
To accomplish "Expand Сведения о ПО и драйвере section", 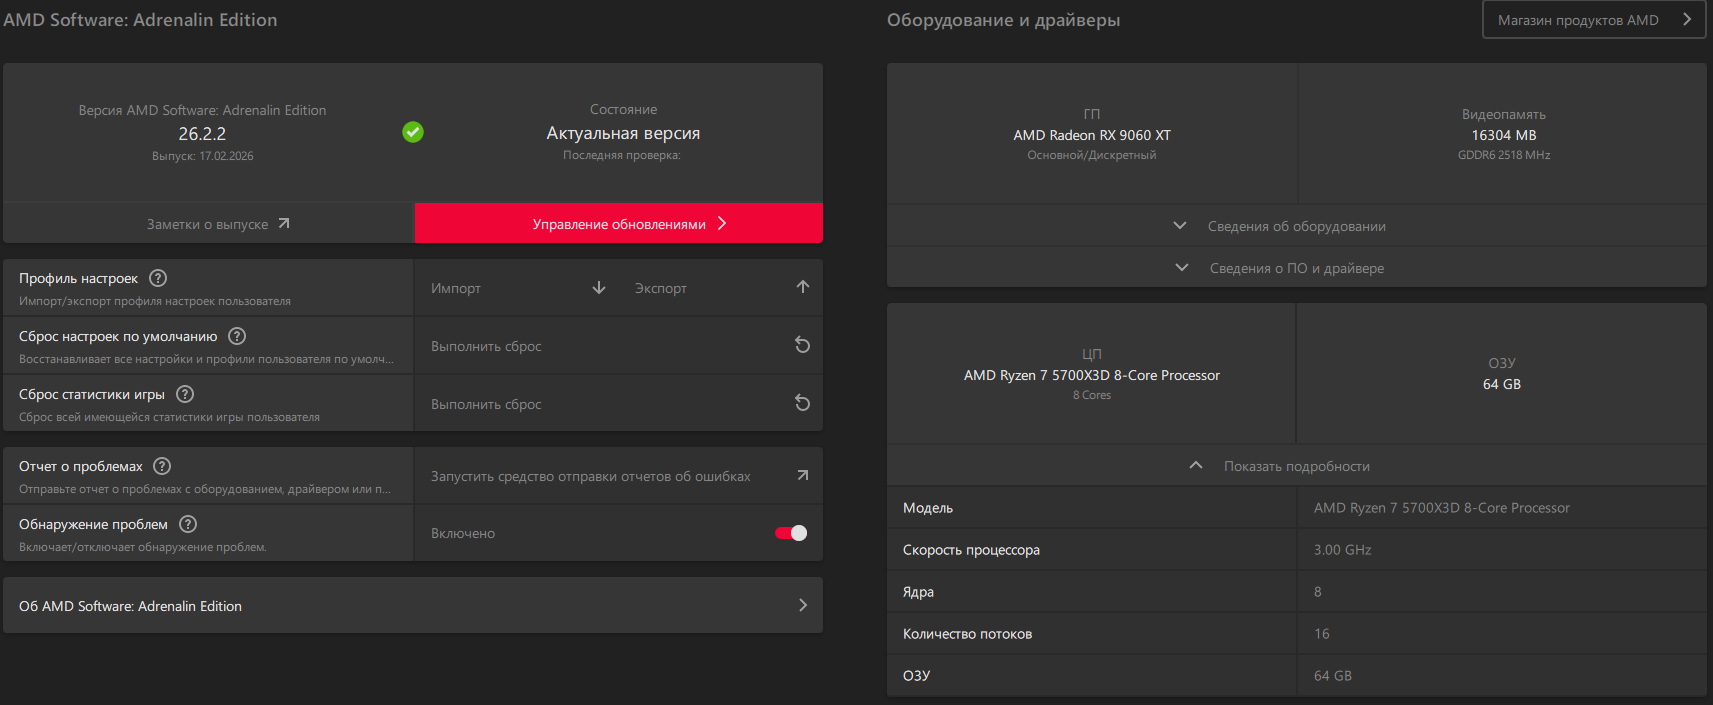I will pos(1297,268).
